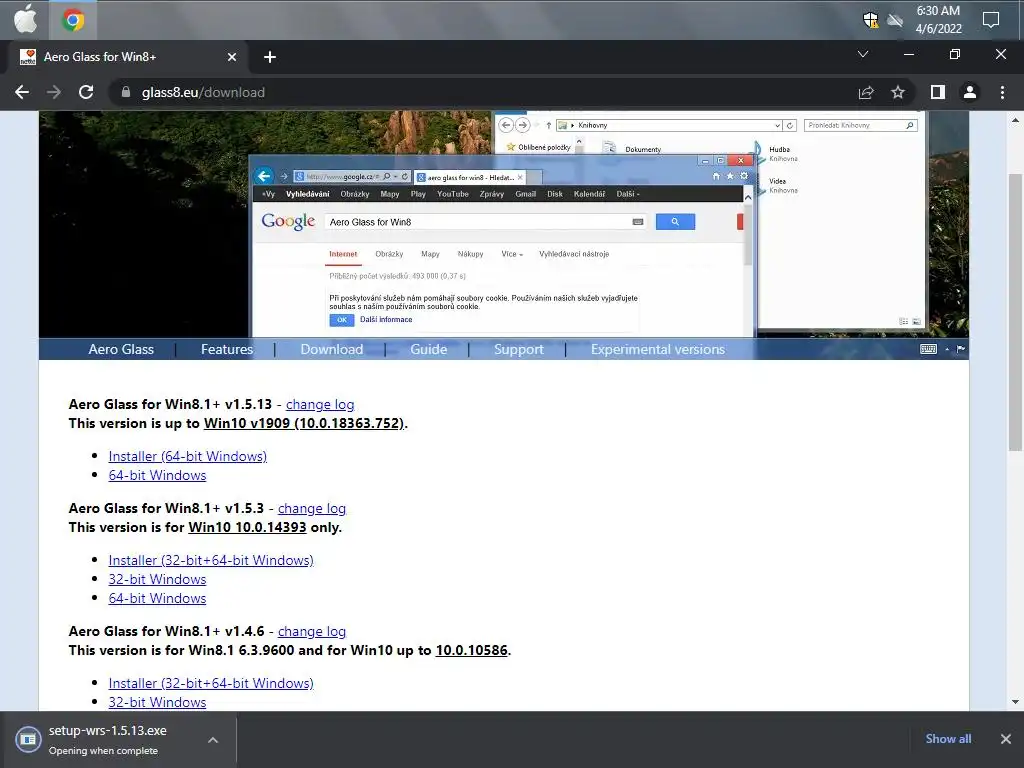This screenshot has width=1024, height=768.
Task: Open change log for v1.5.13
Action: coord(320,404)
